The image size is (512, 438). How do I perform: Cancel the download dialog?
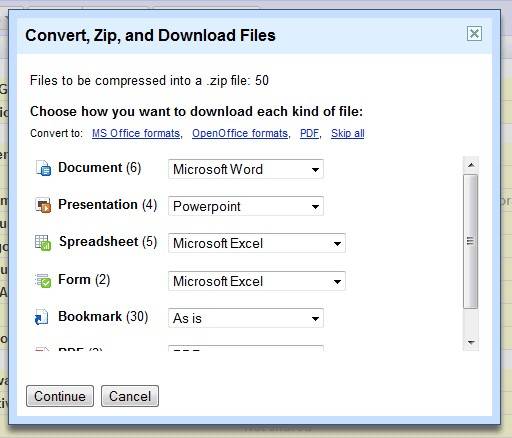(130, 396)
